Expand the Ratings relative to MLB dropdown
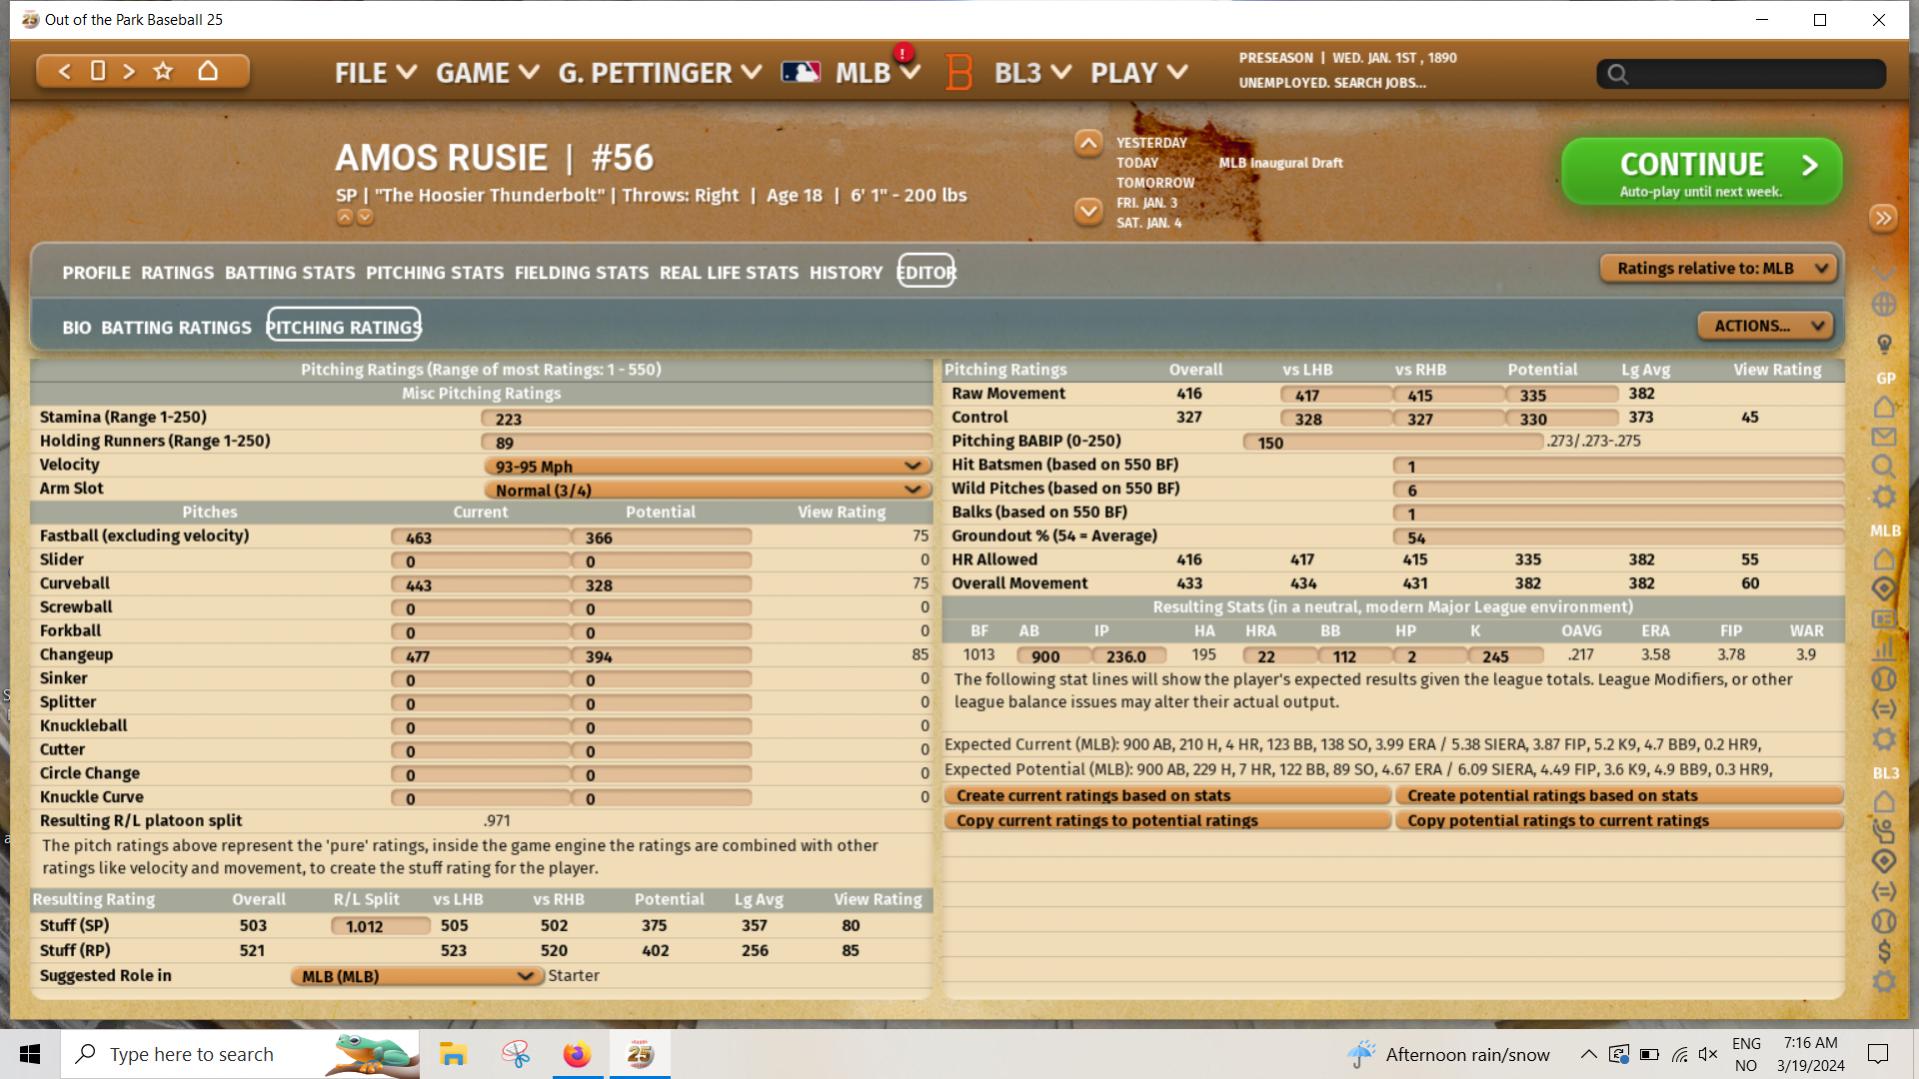This screenshot has width=1919, height=1079. click(x=1718, y=268)
